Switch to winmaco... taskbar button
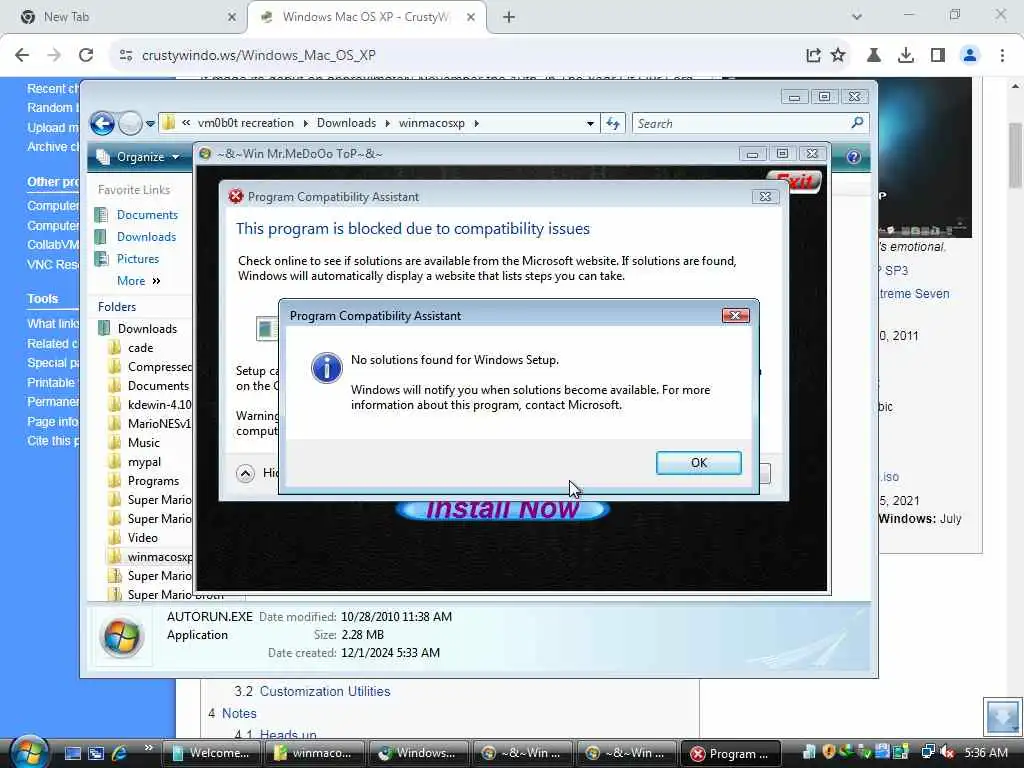Viewport: 1024px width, 768px height. point(315,753)
